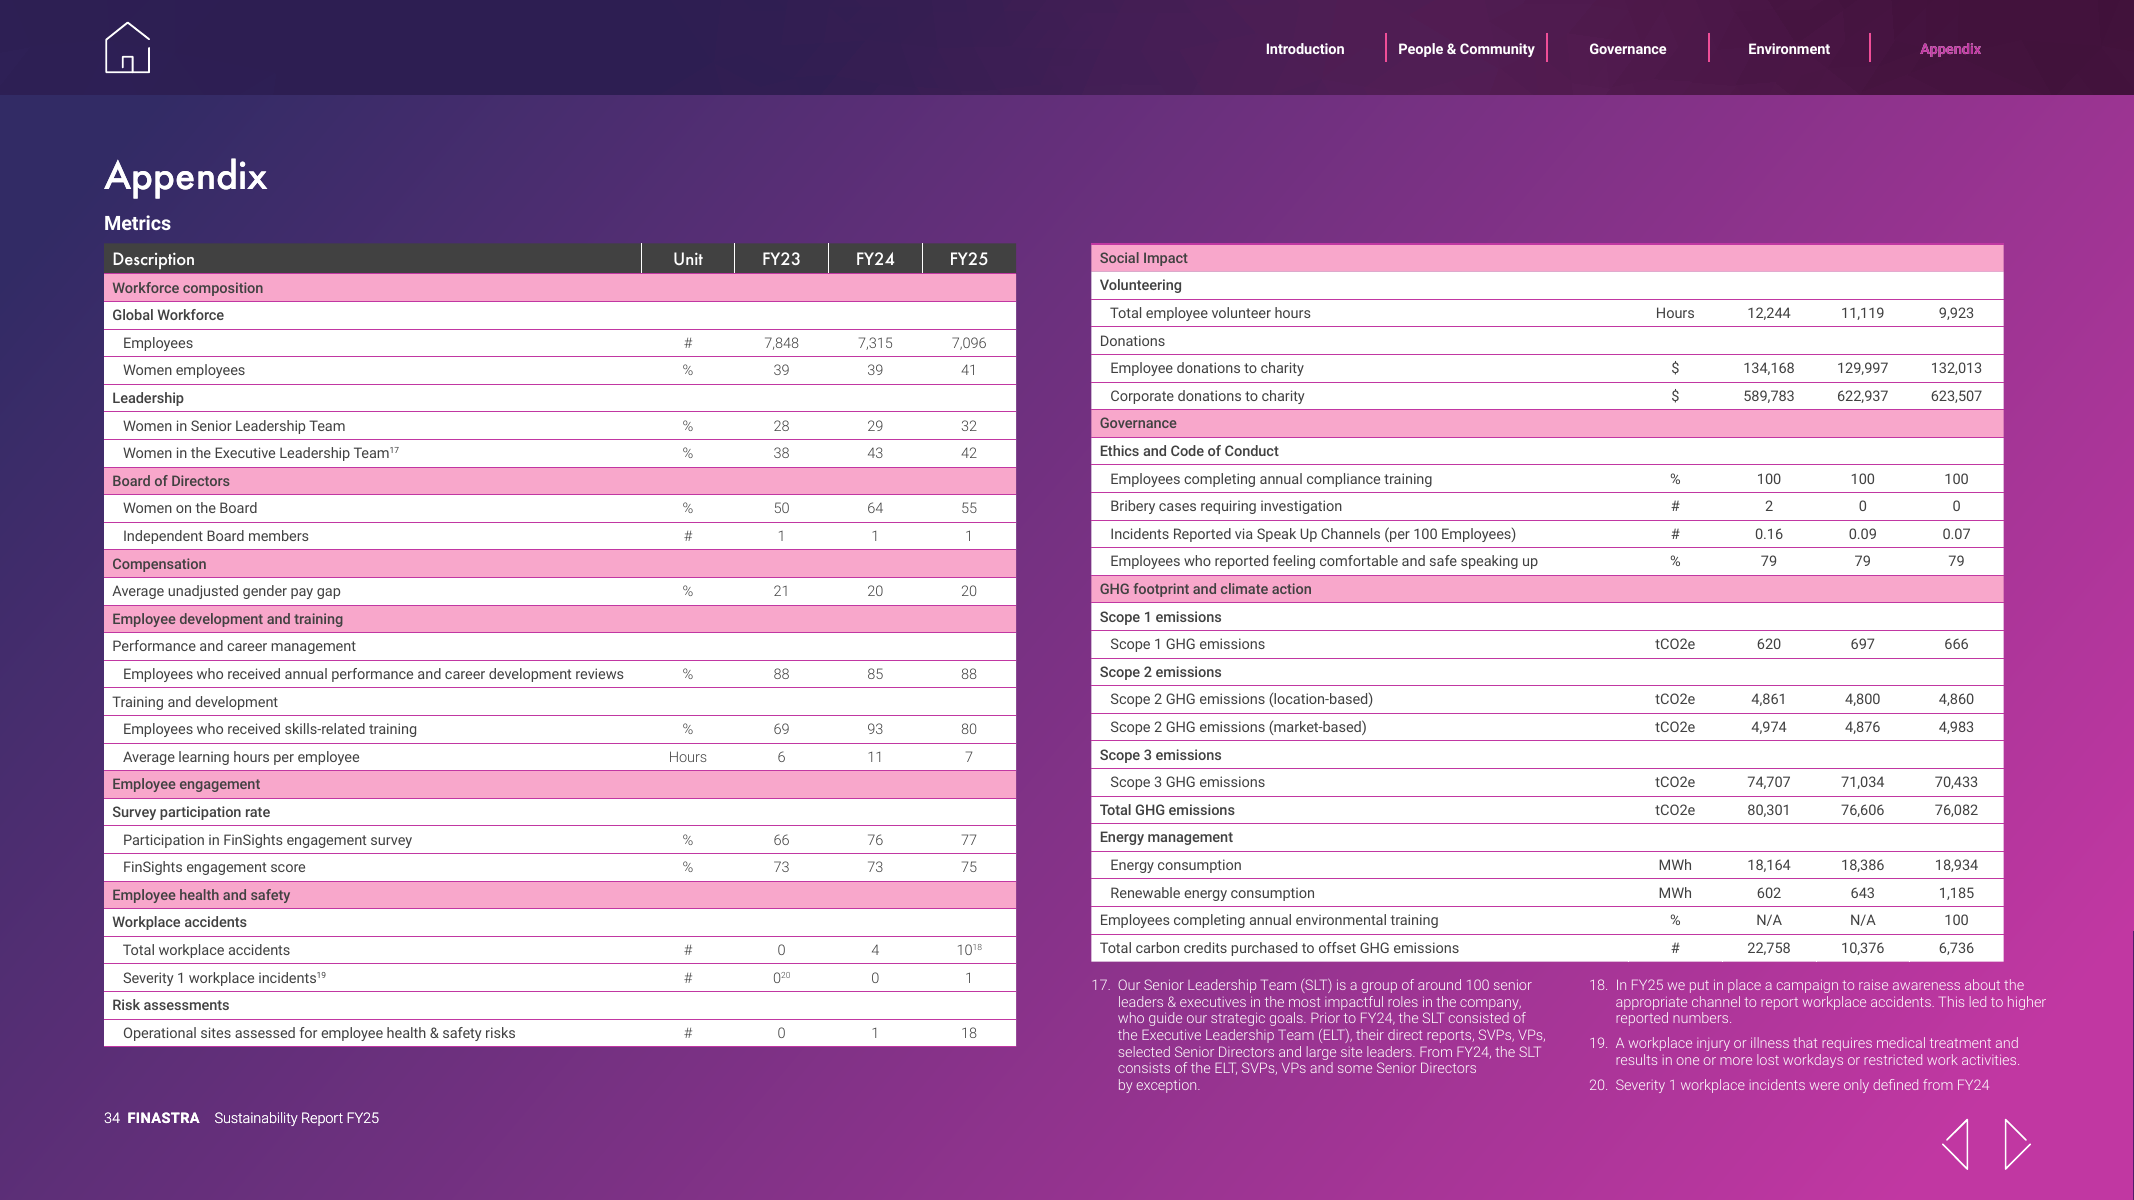Select the Workforce composition section row
The image size is (2134, 1200).
(560, 288)
